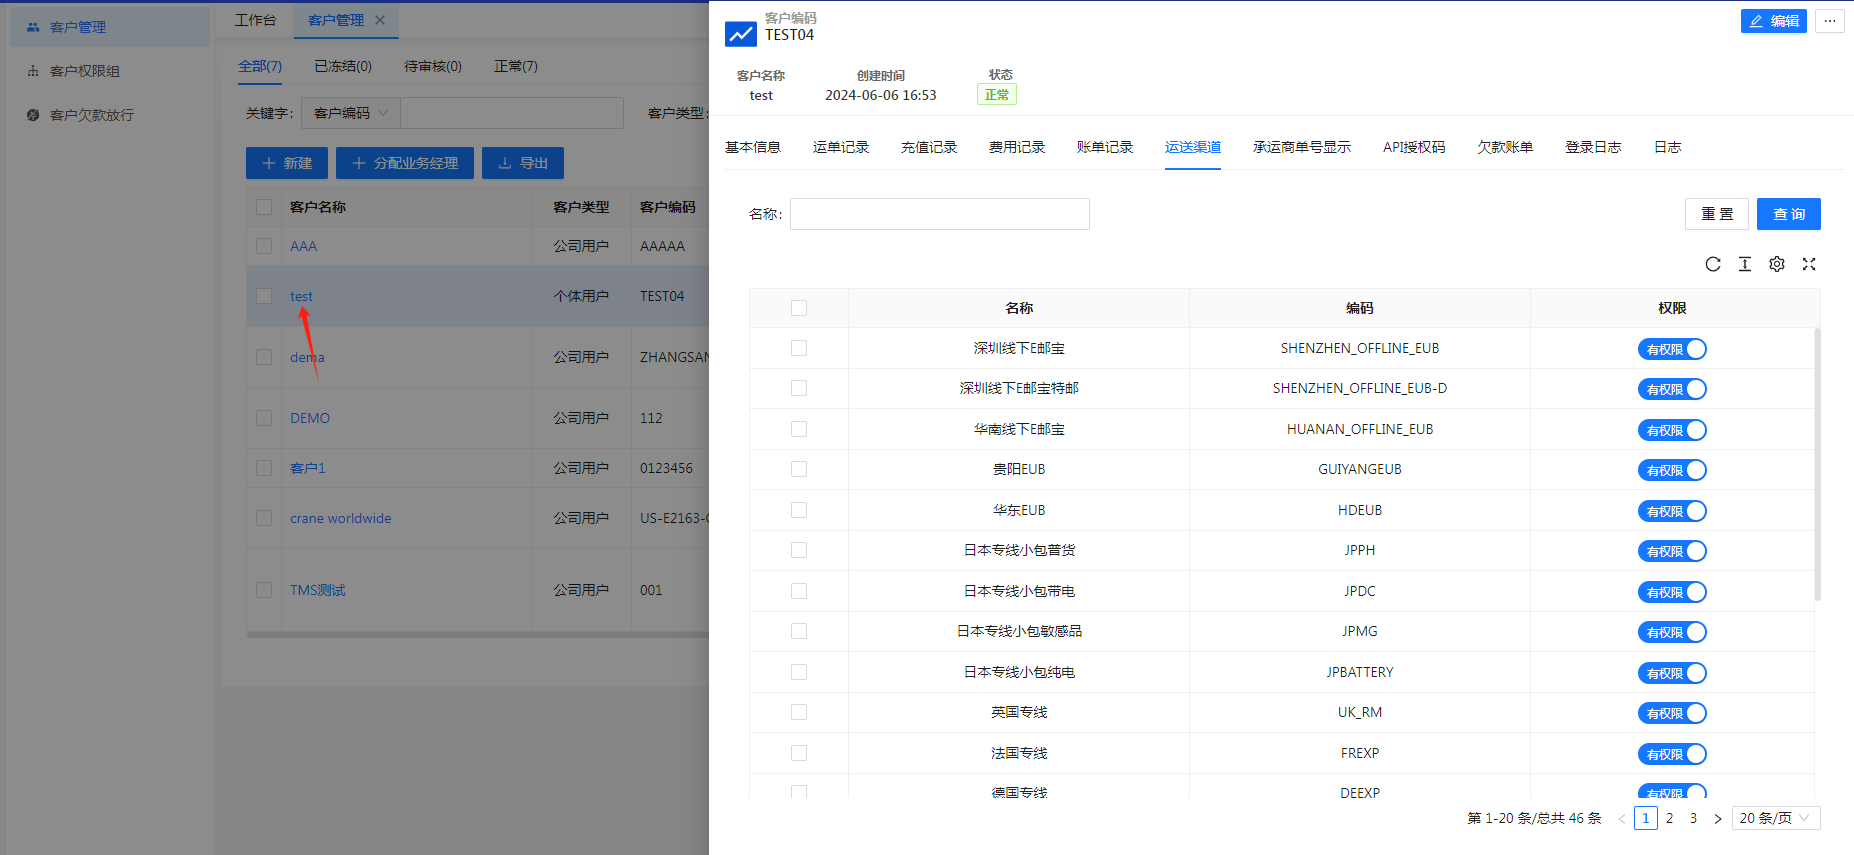Screen dimensions: 1854x855
Task: Switch to 日志 tab
Action: 1667,147
